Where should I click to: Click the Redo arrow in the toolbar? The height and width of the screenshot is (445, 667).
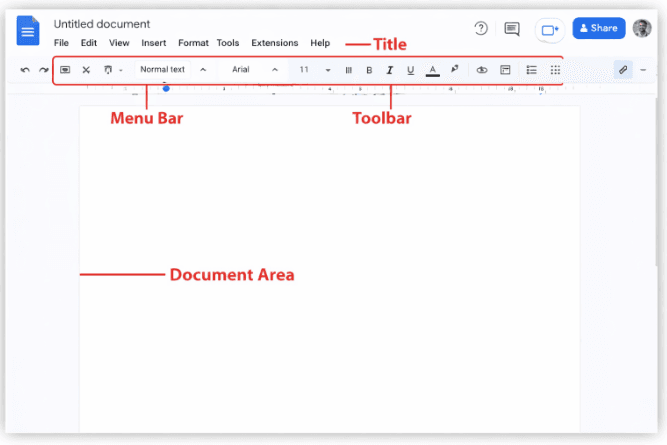tap(43, 70)
